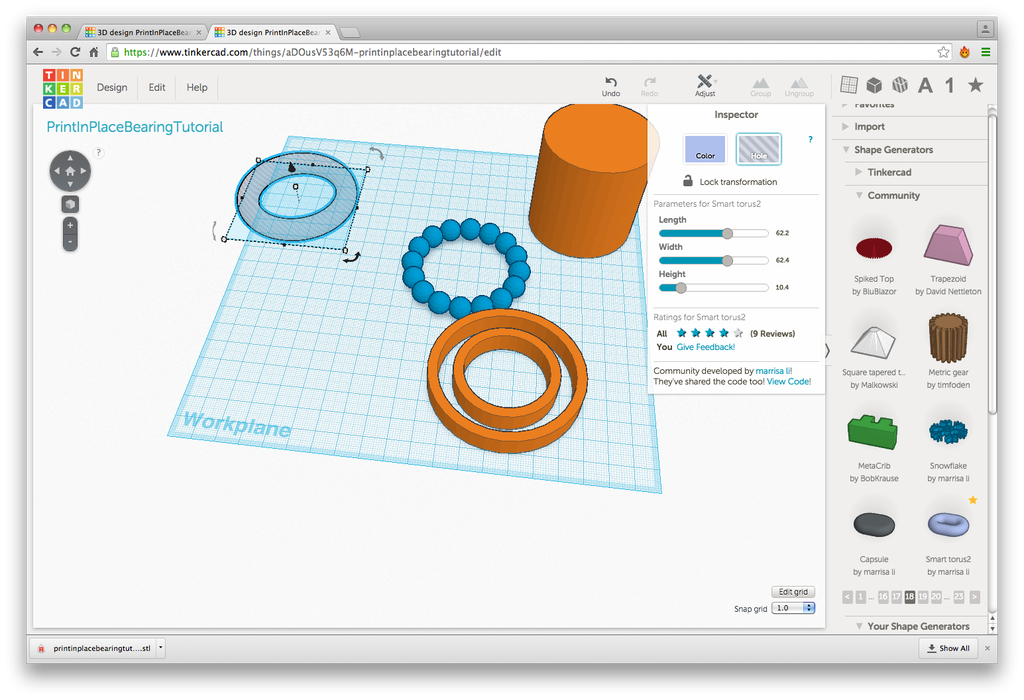
Task: Select the workplane grid icon in toolbar
Action: (x=848, y=84)
